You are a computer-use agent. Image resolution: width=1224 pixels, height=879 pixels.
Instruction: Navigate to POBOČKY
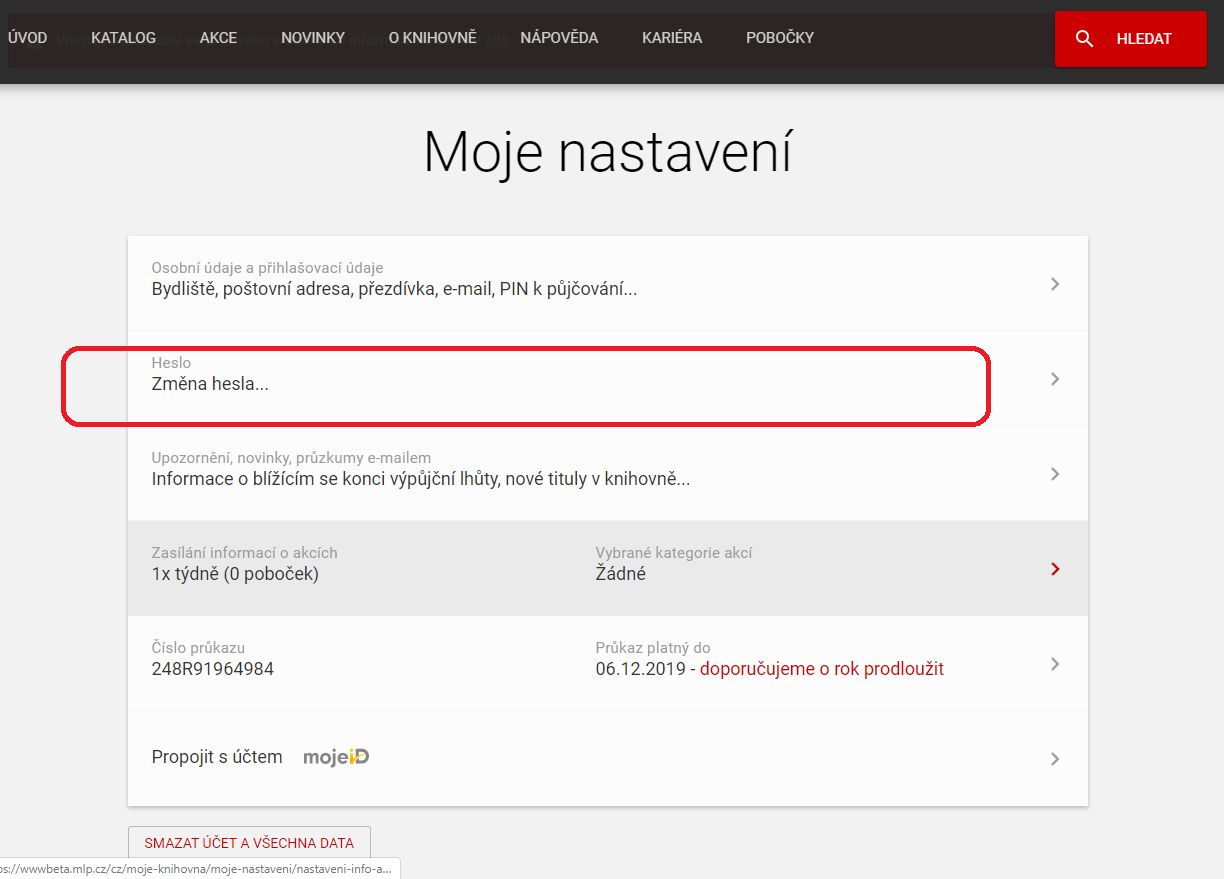pyautogui.click(x=780, y=38)
